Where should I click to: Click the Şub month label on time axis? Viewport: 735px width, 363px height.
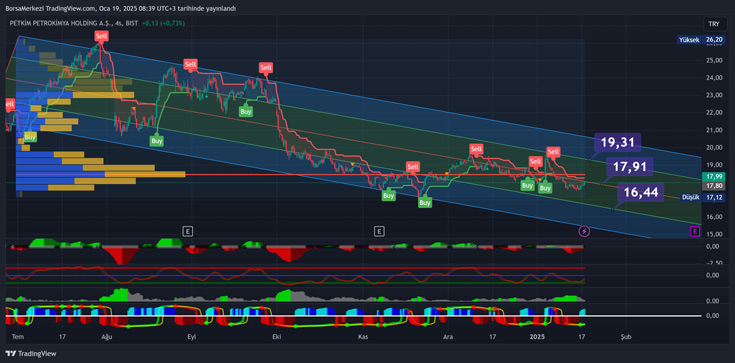tap(625, 337)
